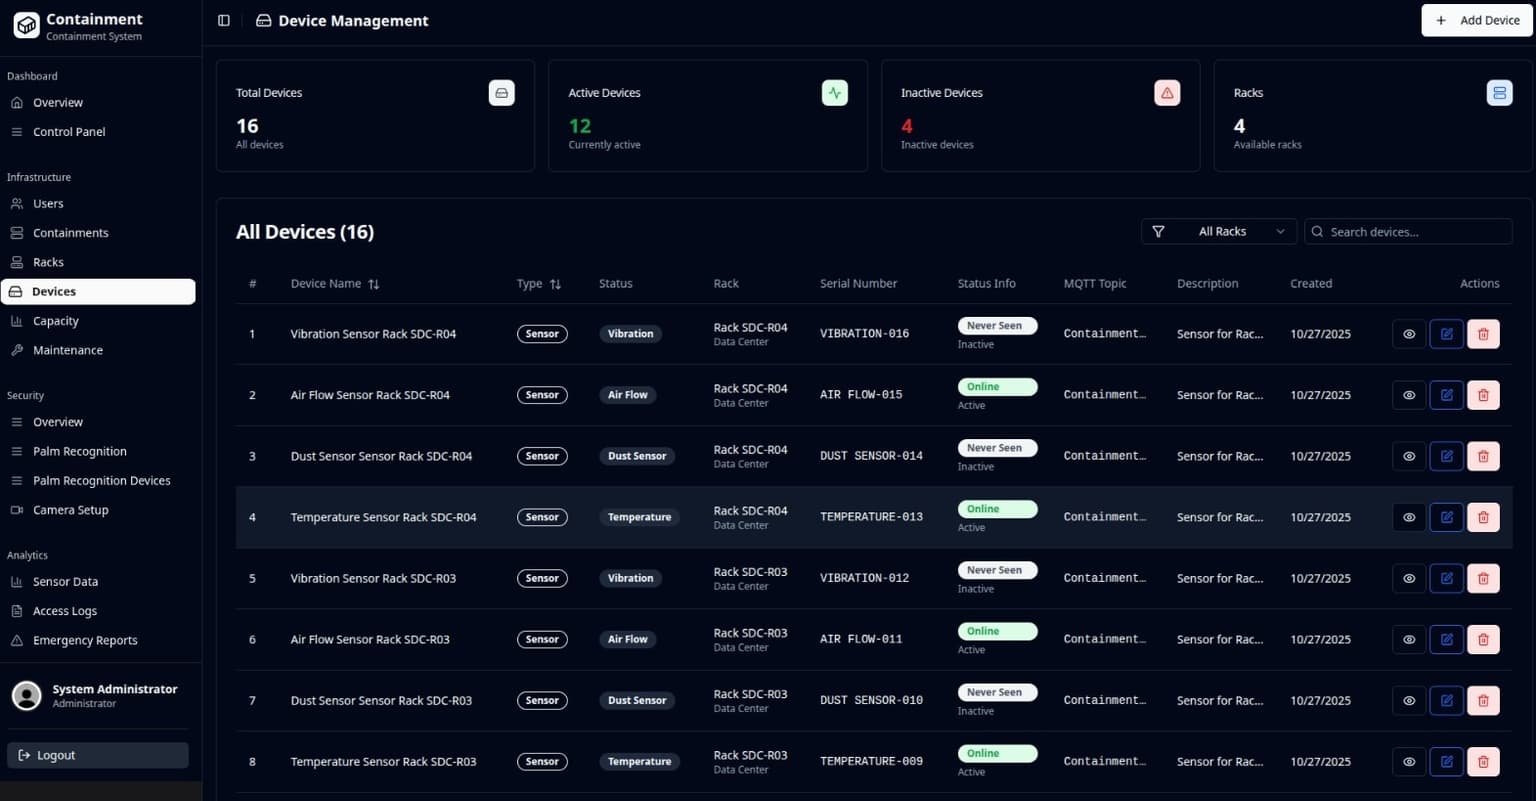1536x801 pixels.
Task: Open the Capacity page from the sidebar
Action: (x=57, y=320)
